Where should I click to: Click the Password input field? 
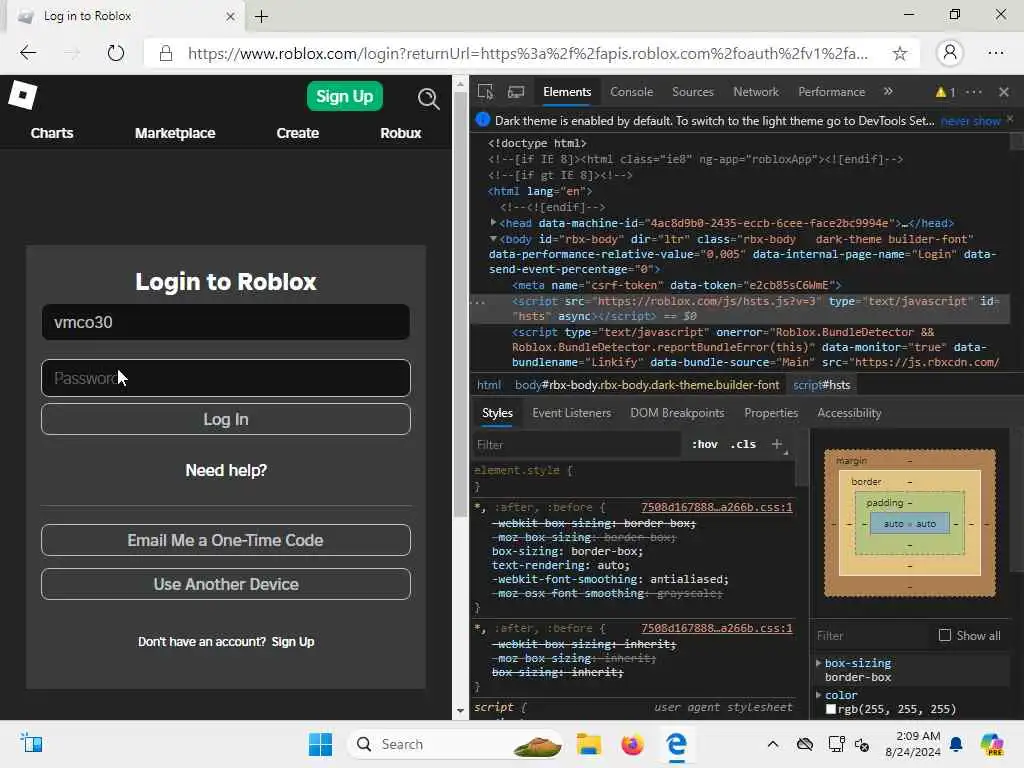(226, 378)
